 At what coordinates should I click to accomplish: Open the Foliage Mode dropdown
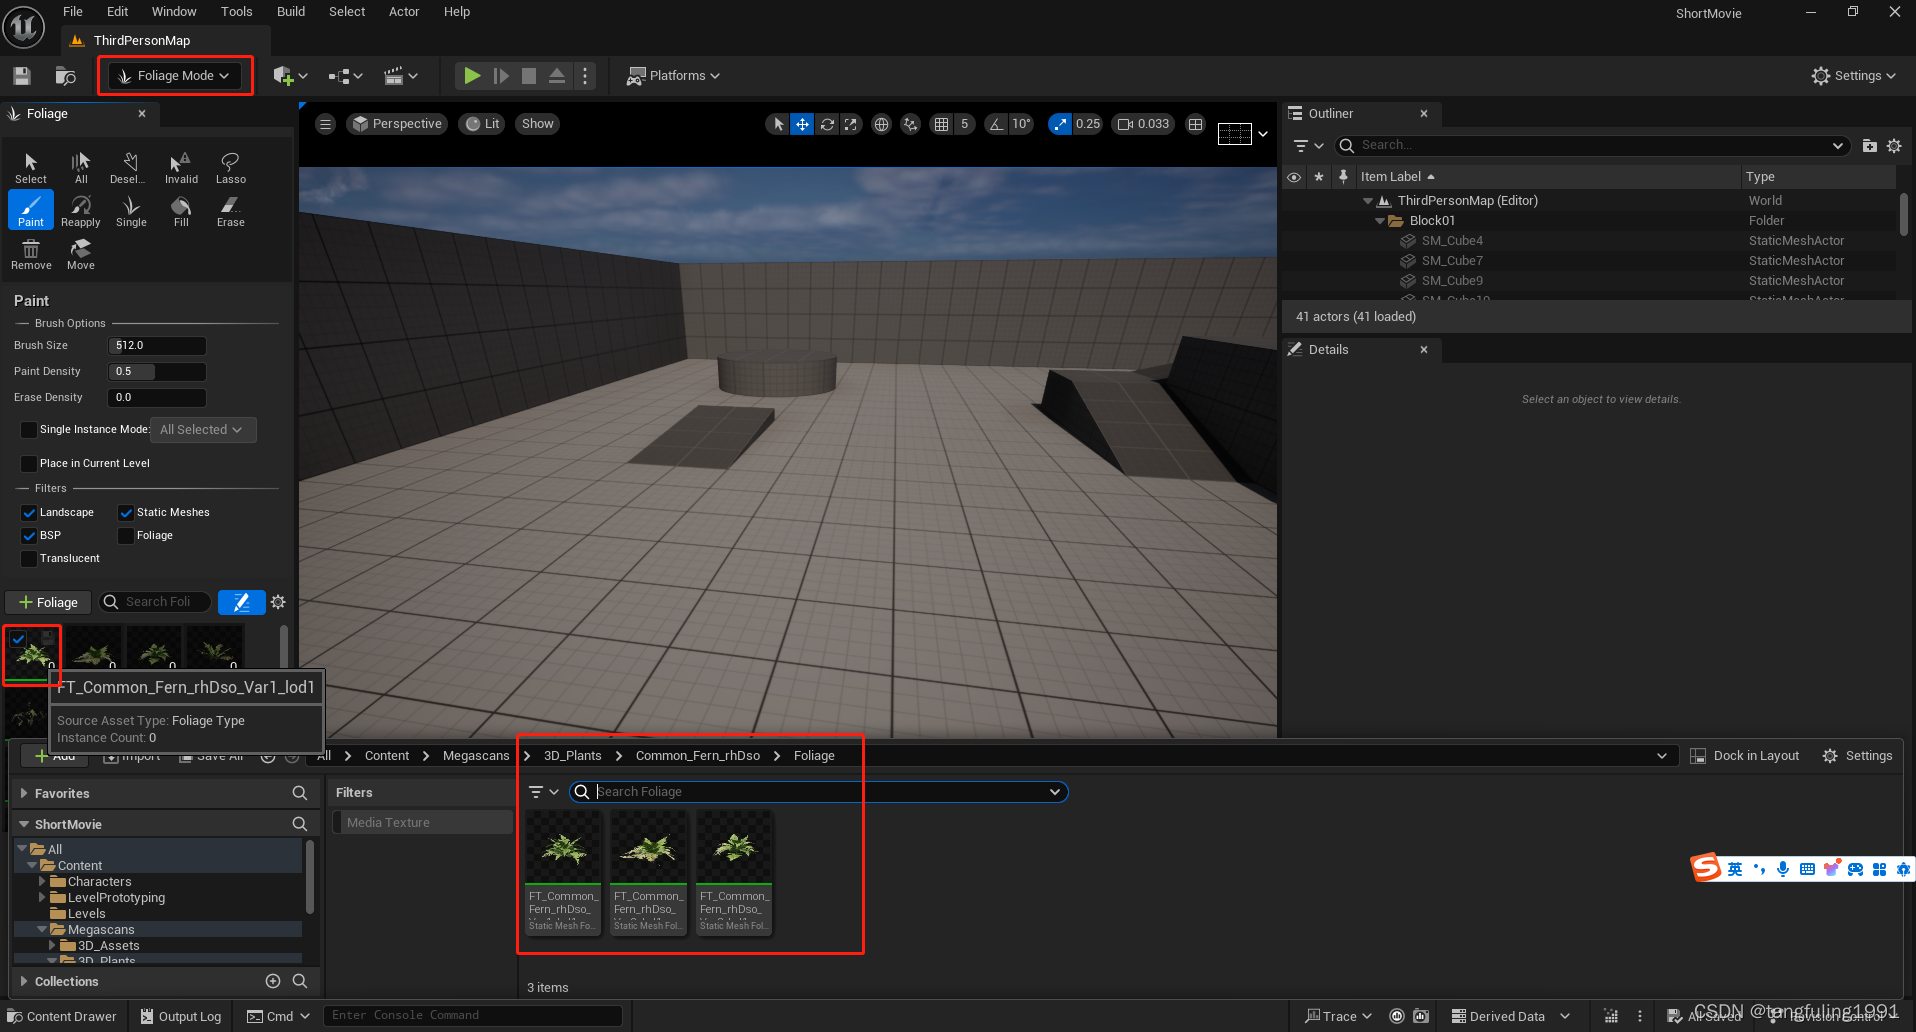pos(175,76)
